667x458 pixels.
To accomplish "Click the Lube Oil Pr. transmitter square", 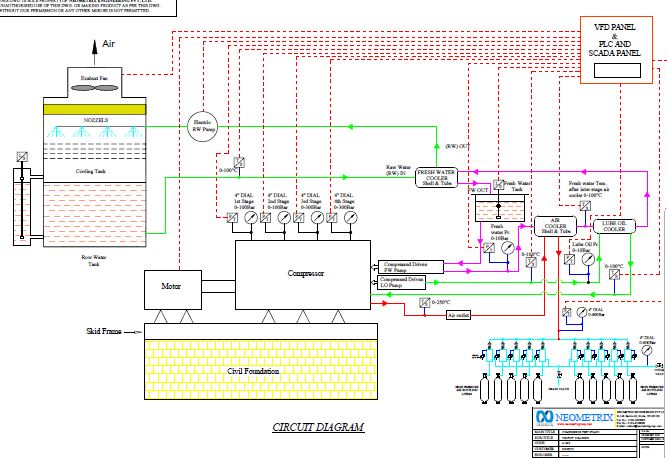I will coord(569,259).
